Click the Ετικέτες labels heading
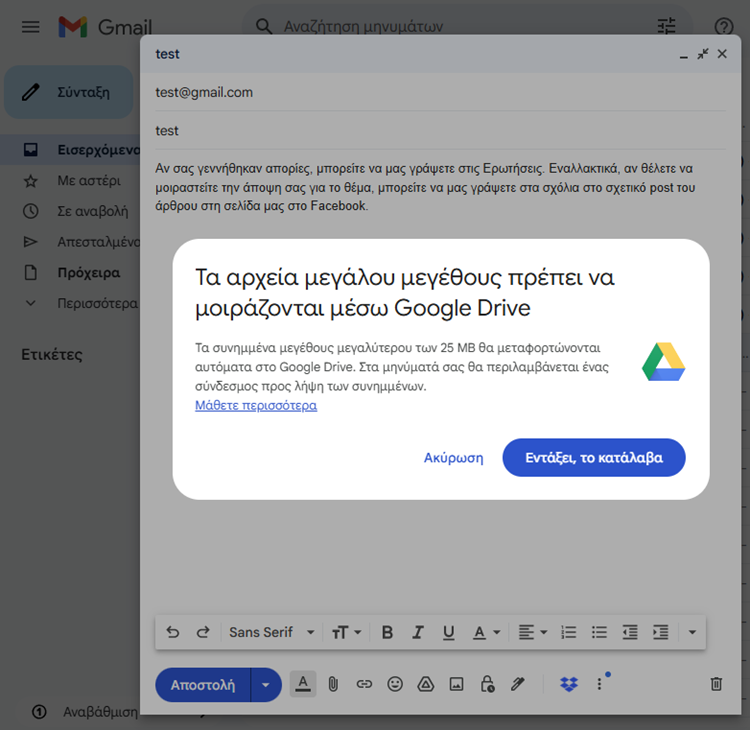Screen dimensions: 750x730 click(52, 354)
